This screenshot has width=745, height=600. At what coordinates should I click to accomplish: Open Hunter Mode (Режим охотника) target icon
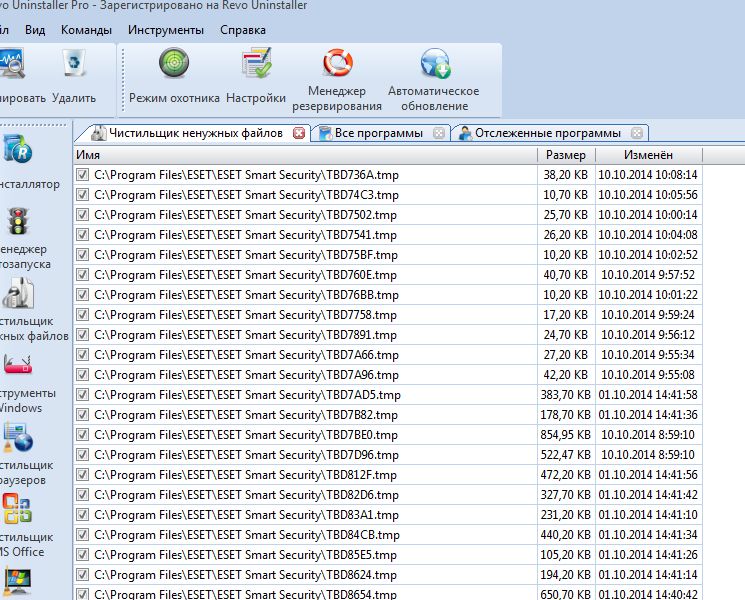[174, 63]
